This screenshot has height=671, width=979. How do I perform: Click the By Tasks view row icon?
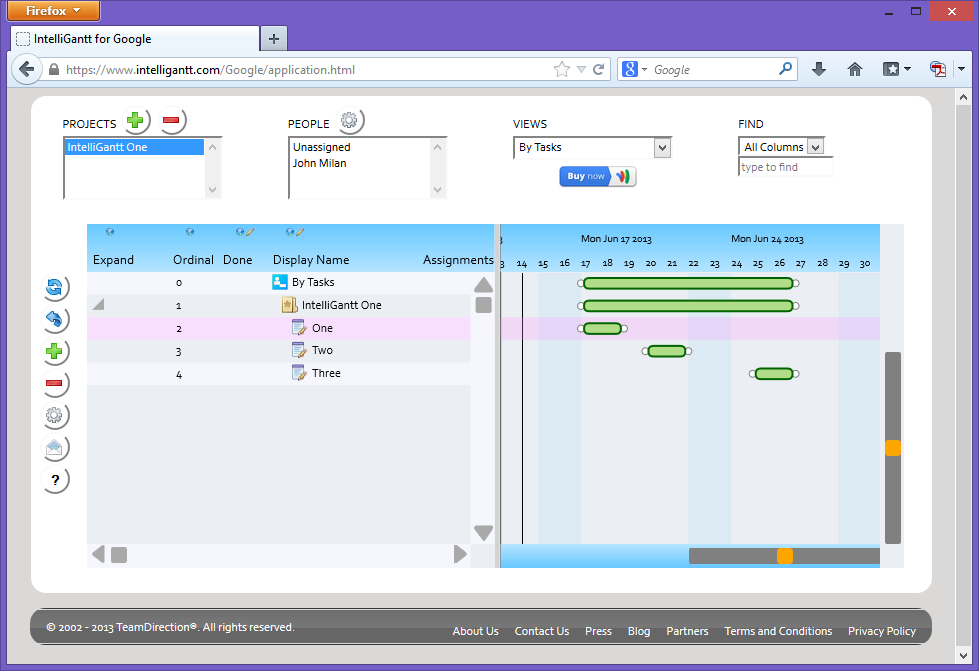coord(280,282)
